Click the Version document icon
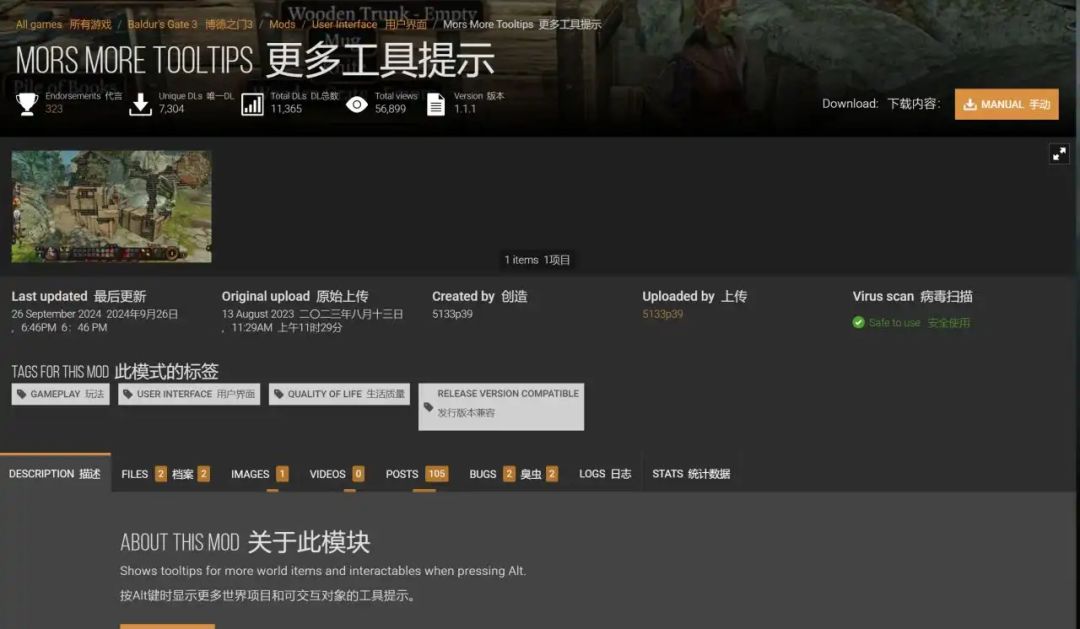 [436, 104]
